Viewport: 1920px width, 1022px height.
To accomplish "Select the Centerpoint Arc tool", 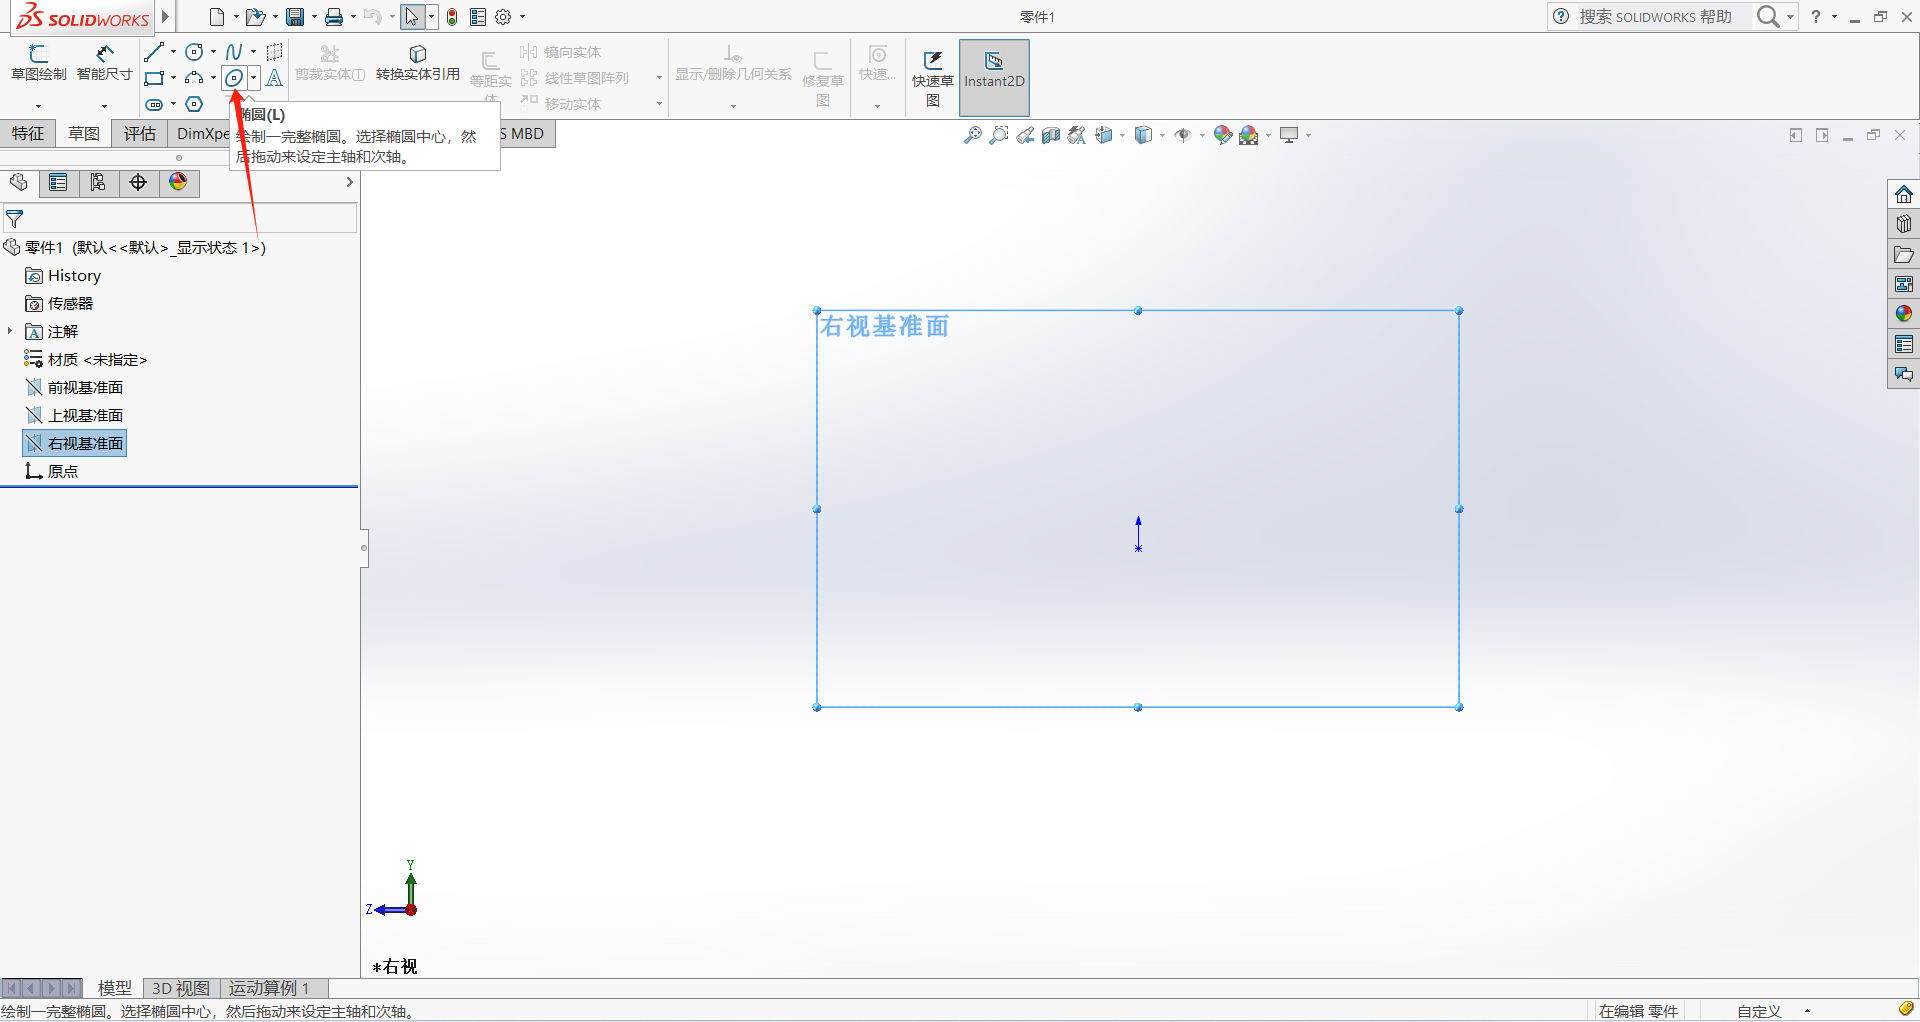I will point(194,78).
